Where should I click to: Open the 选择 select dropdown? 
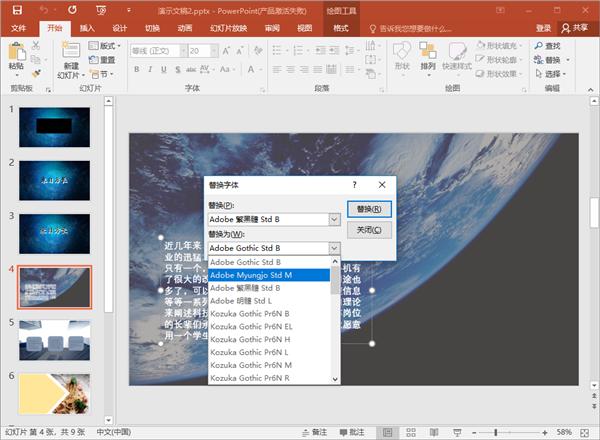tap(551, 73)
